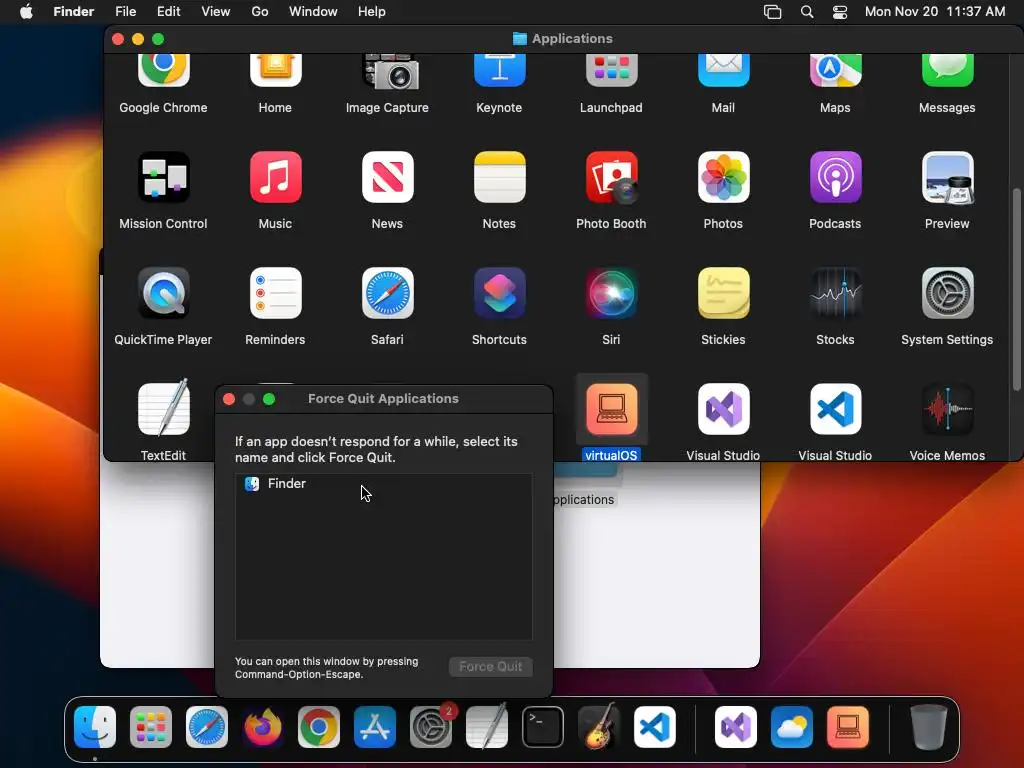Open the News app icon
This screenshot has width=1024, height=768.
pyautogui.click(x=388, y=177)
